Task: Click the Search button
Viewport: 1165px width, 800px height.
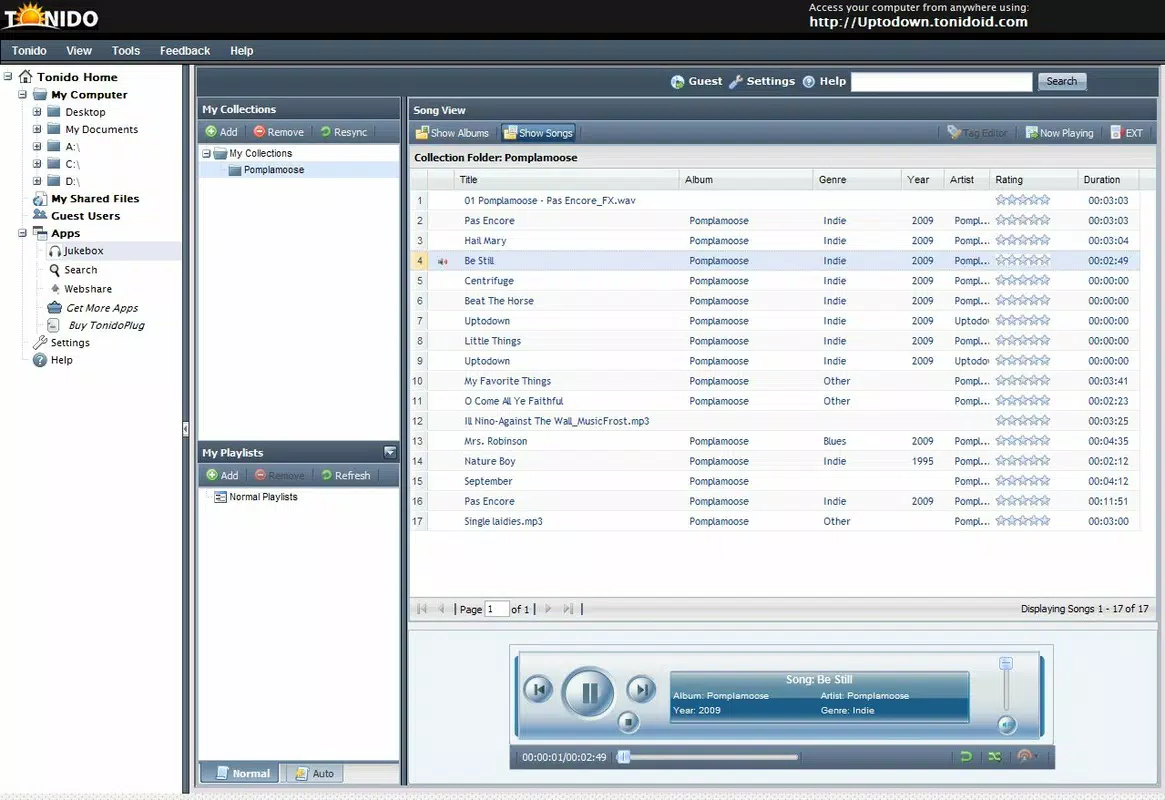Action: (x=1061, y=82)
